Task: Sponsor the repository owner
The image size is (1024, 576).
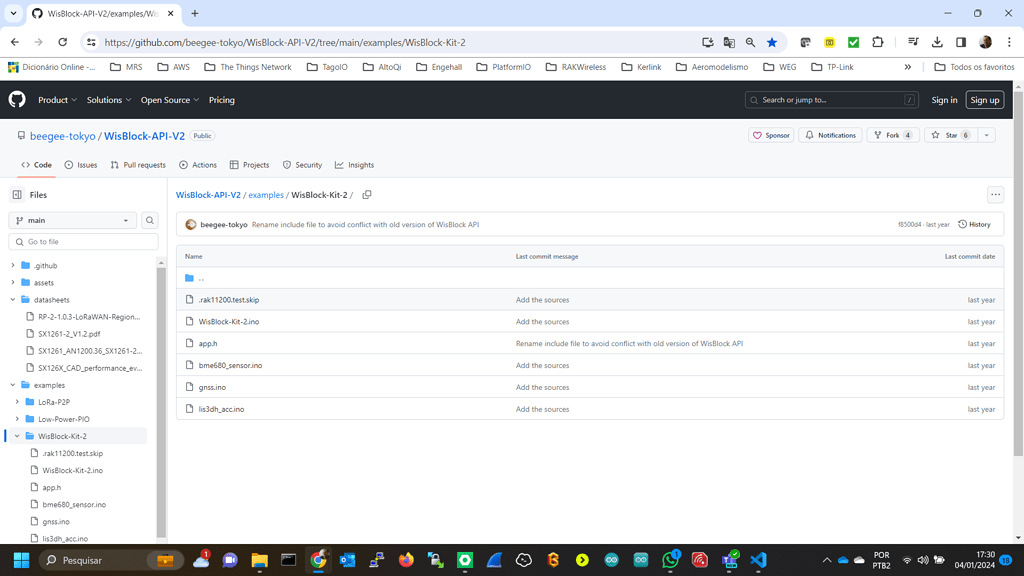Action: [x=771, y=135]
